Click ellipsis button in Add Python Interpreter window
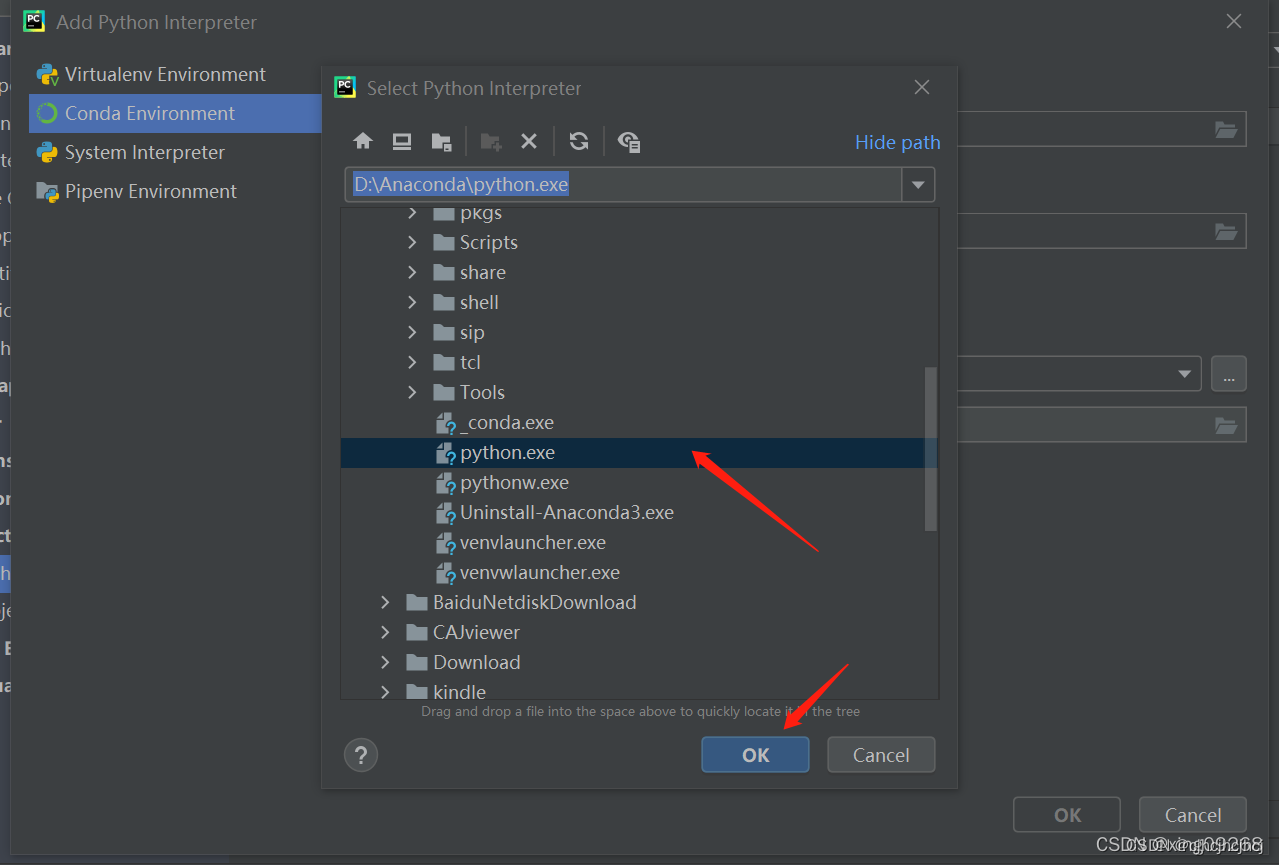This screenshot has width=1279, height=865. [1229, 374]
